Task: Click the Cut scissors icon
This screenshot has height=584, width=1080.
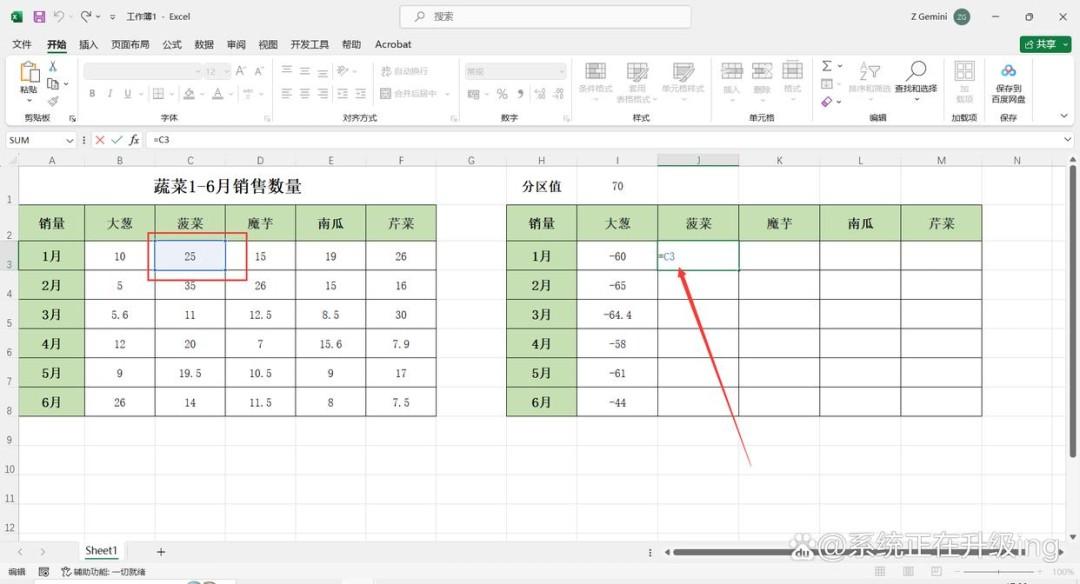Action: point(53,66)
